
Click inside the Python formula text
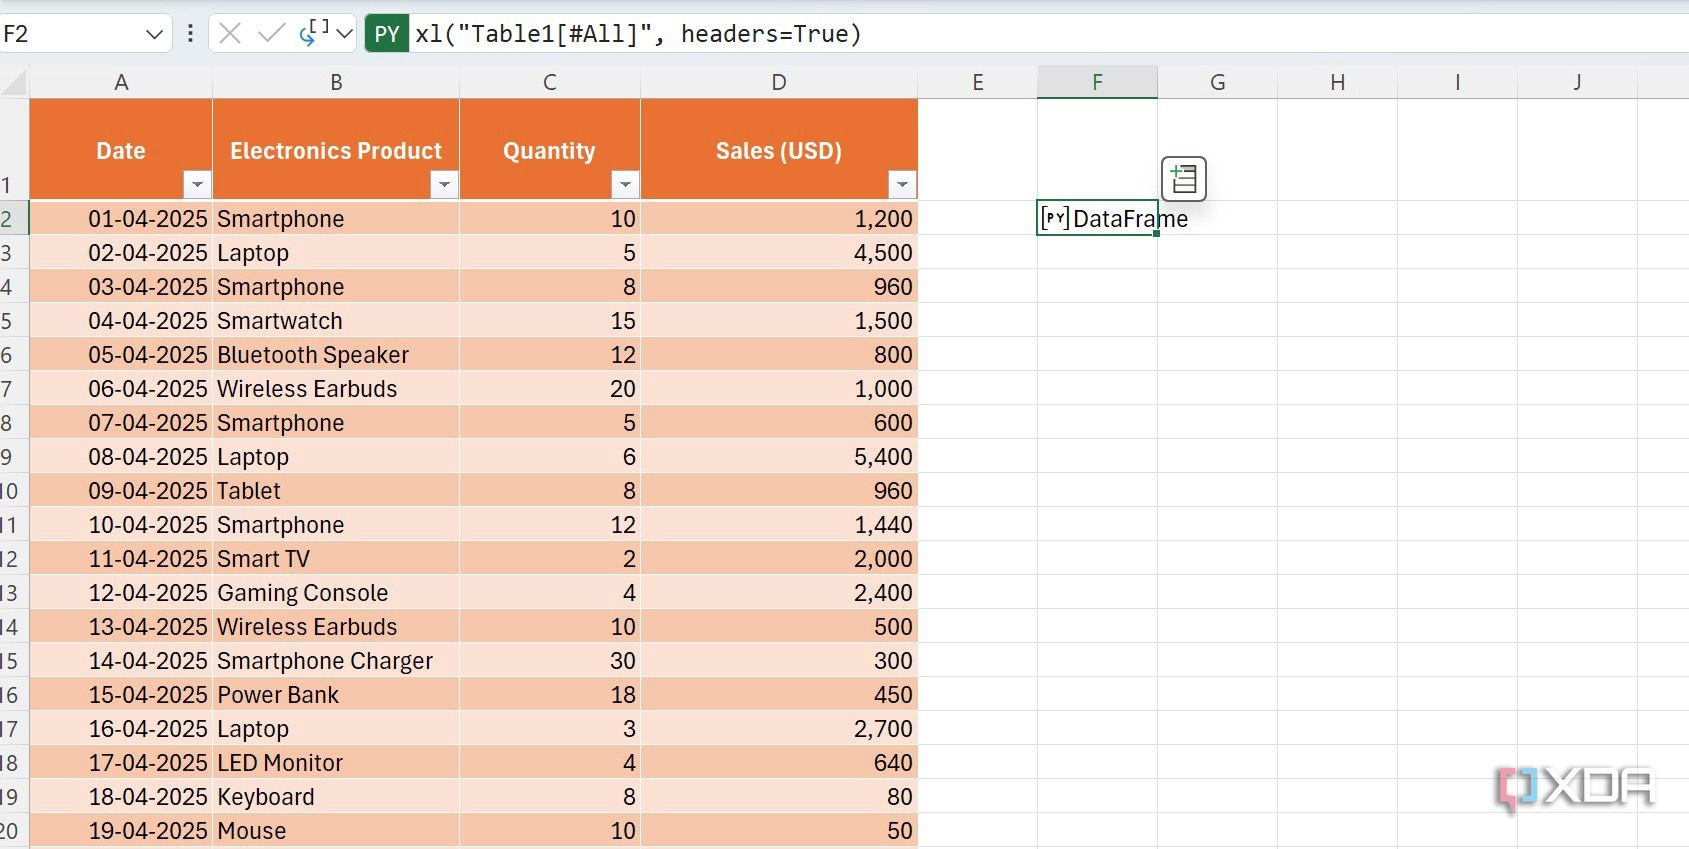tap(638, 34)
